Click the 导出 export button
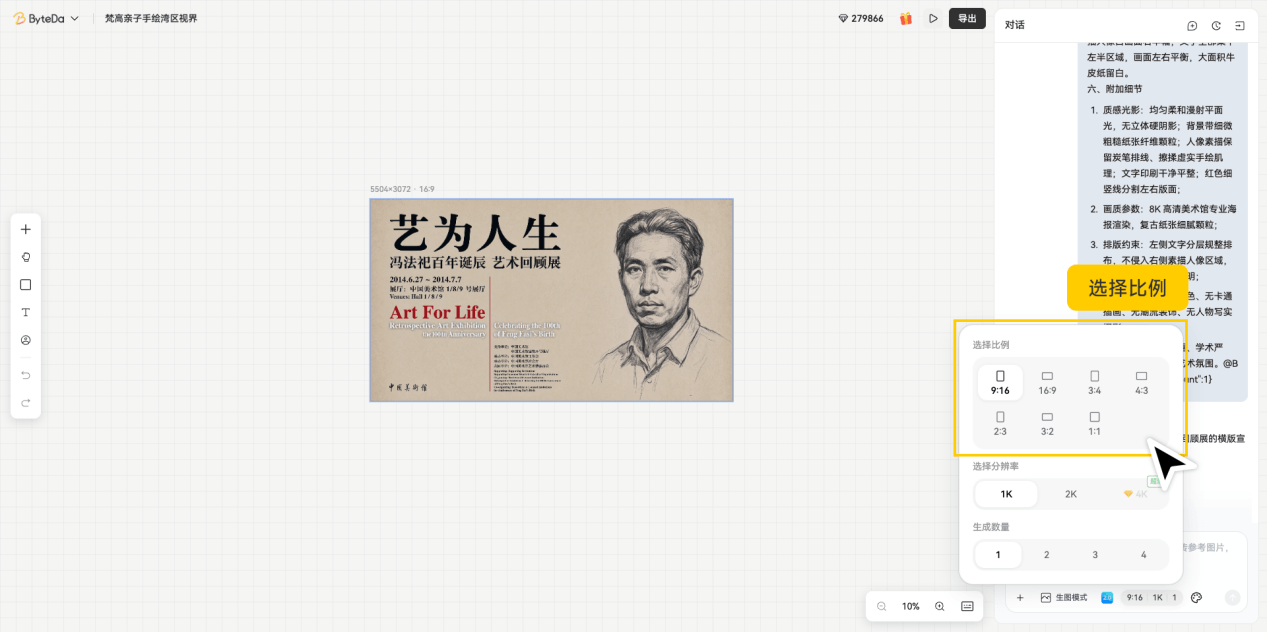The image size is (1267, 632). coord(967,18)
